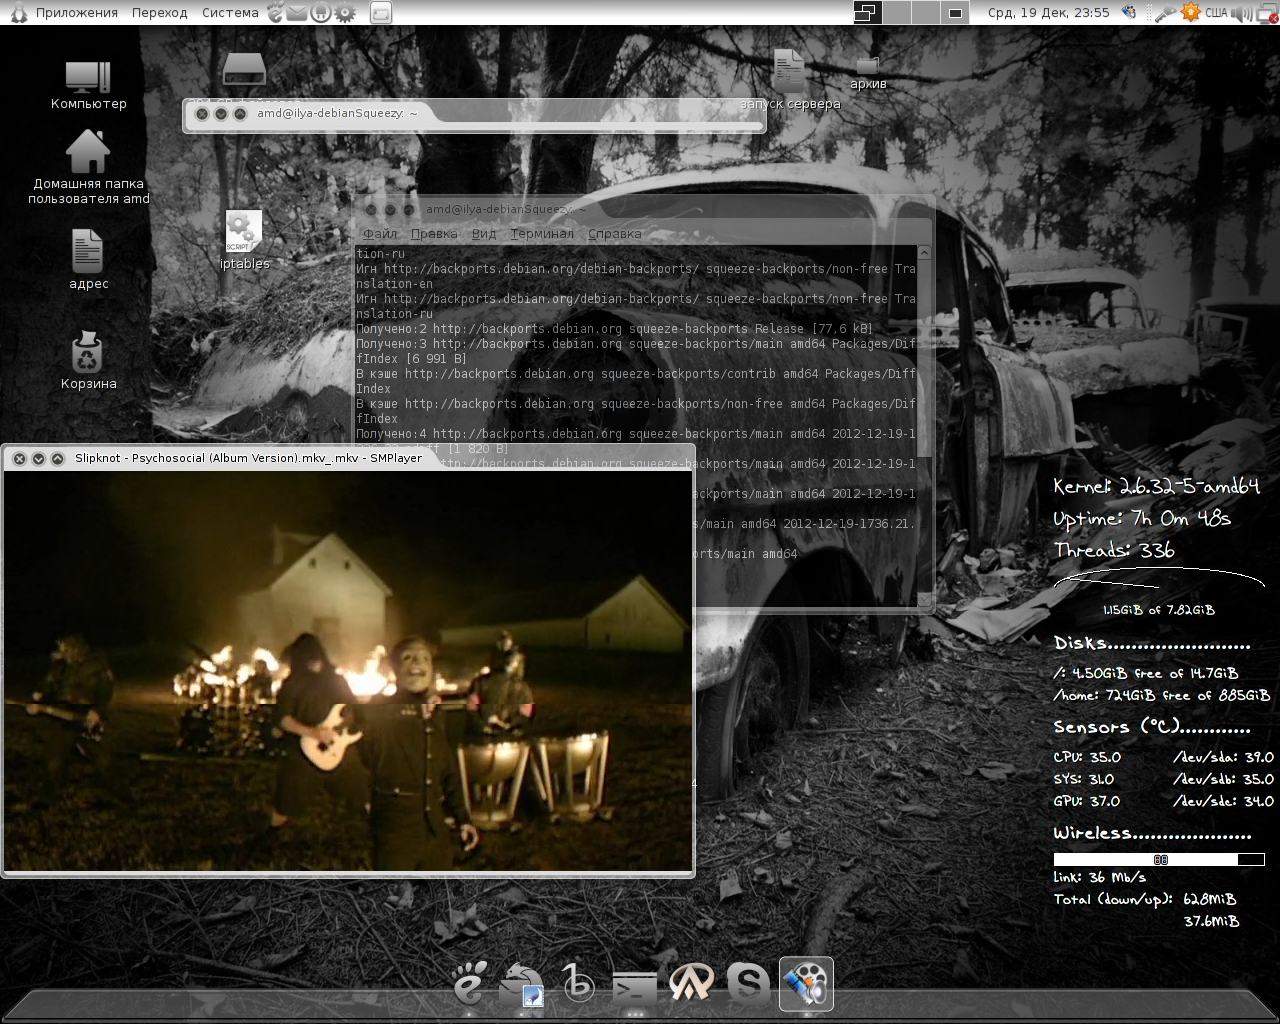The image size is (1280, 1024).
Task: Open the Справка menu in terminal
Action: click(614, 234)
